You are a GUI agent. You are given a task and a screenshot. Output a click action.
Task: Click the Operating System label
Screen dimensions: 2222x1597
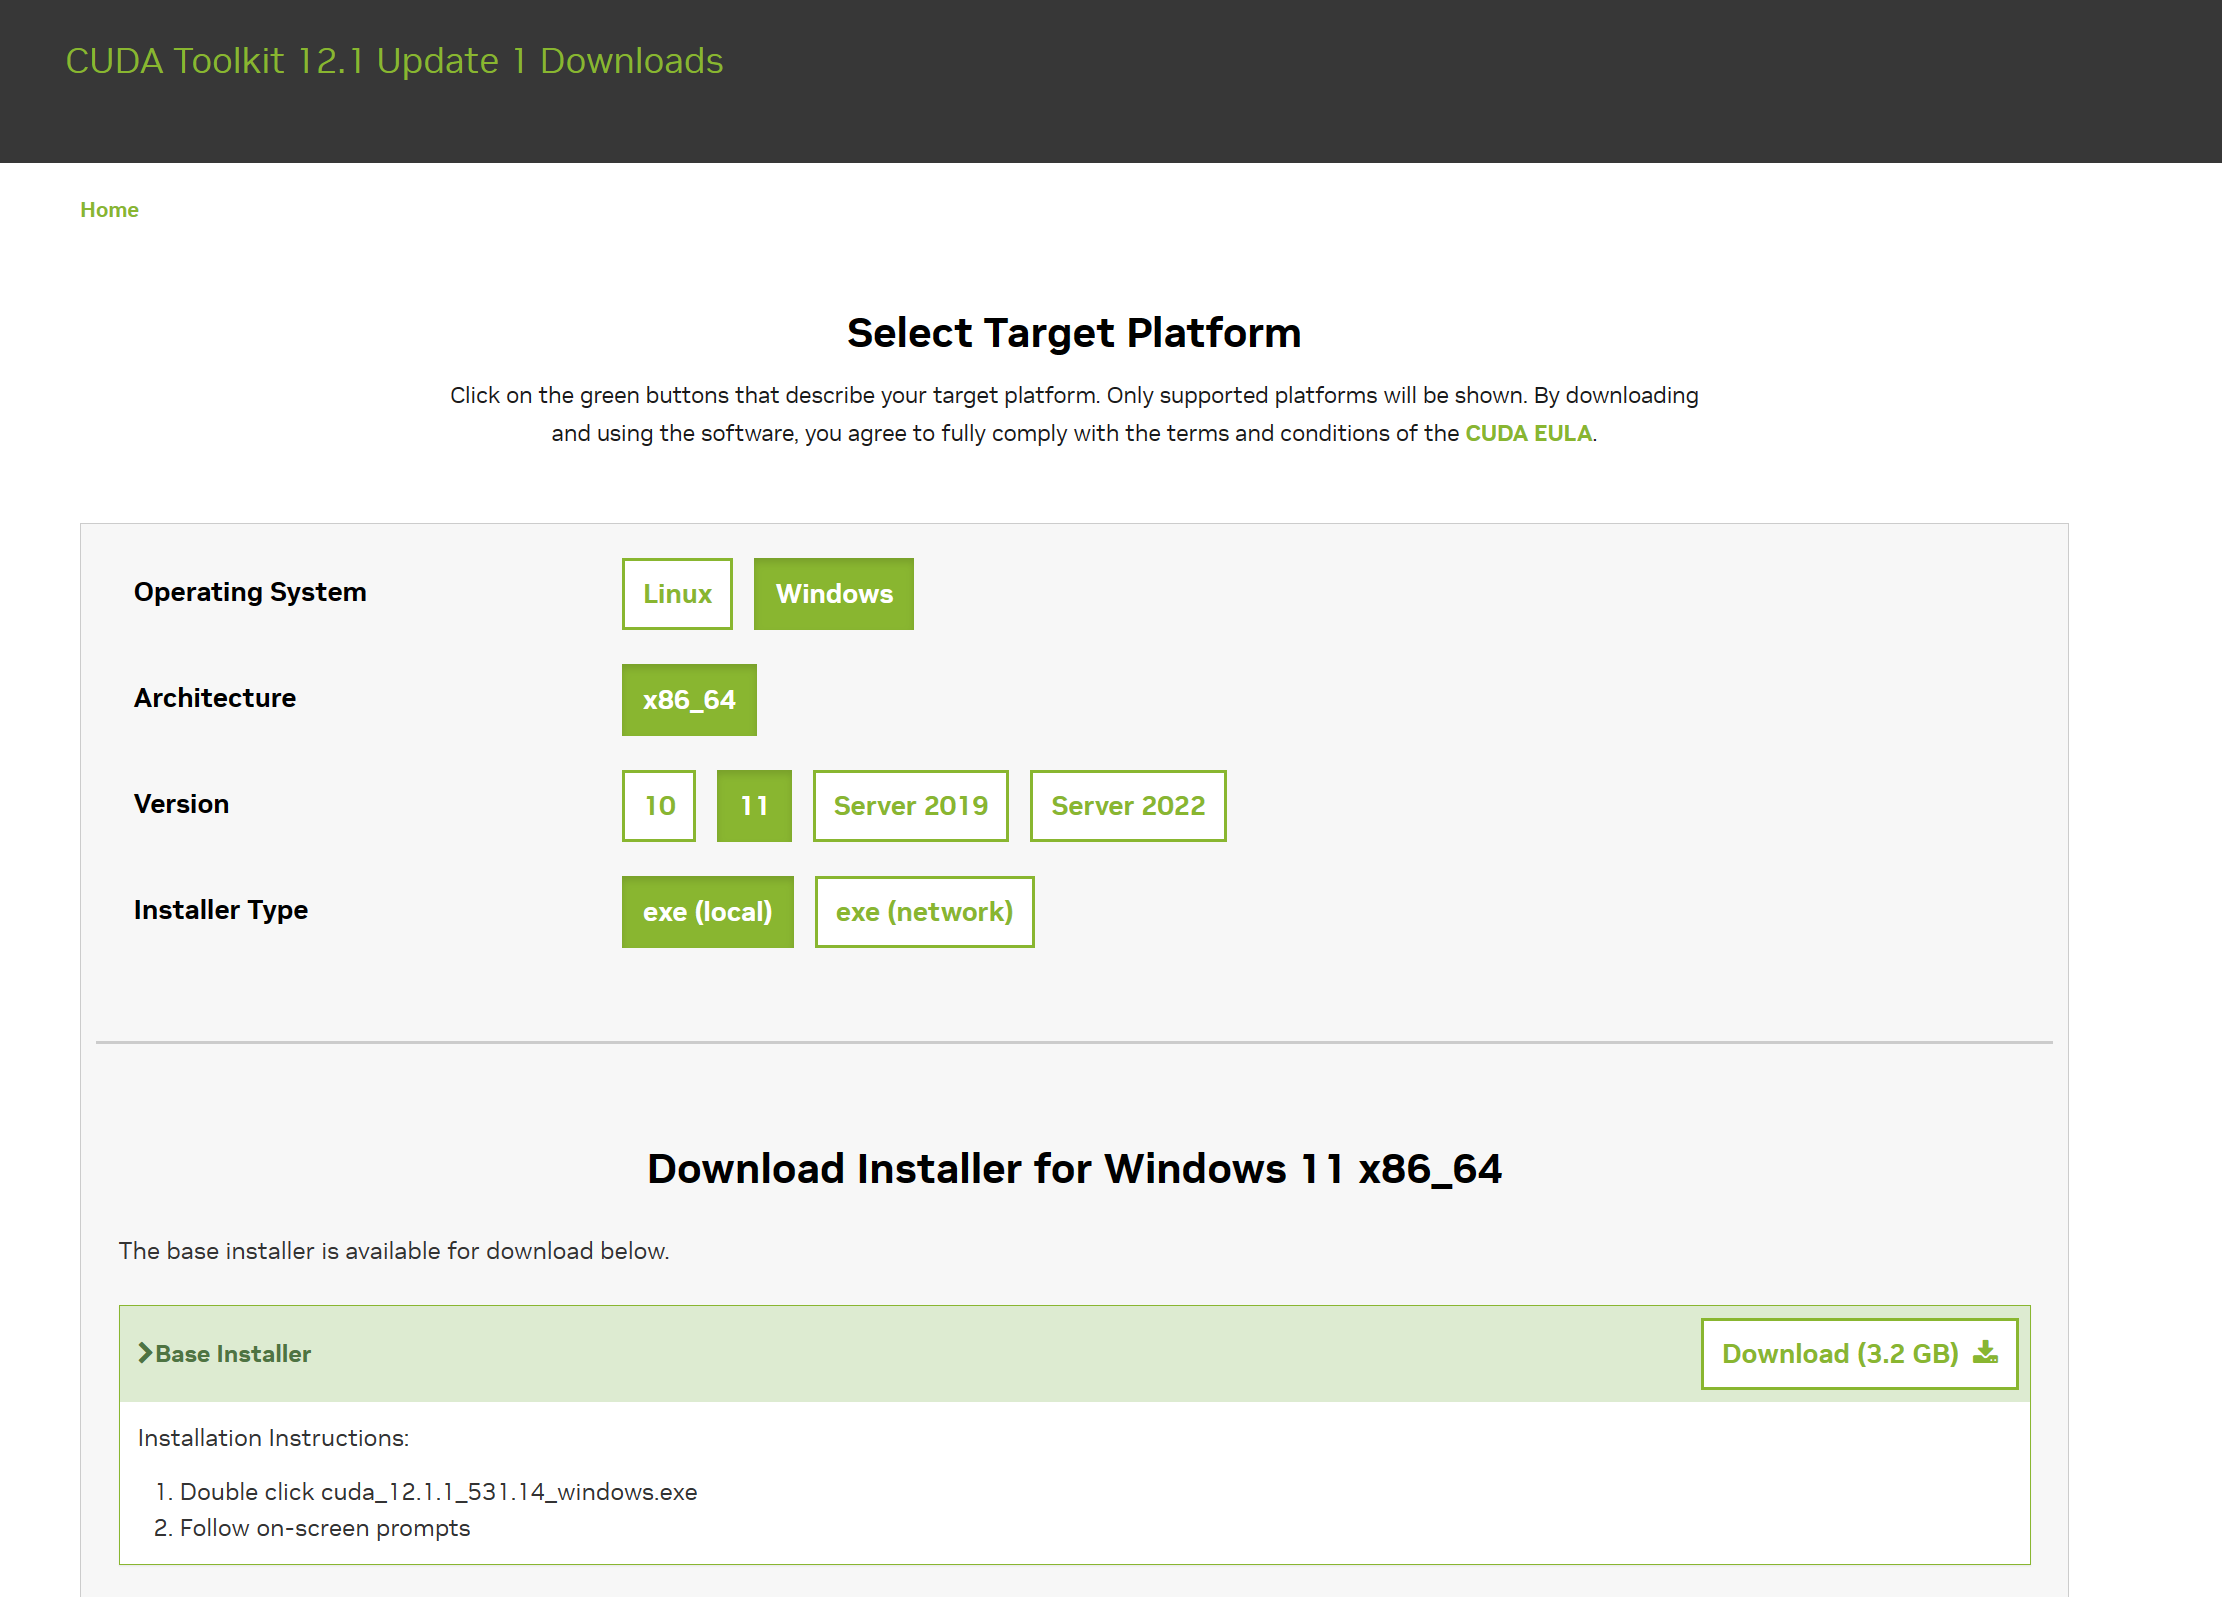[x=250, y=592]
